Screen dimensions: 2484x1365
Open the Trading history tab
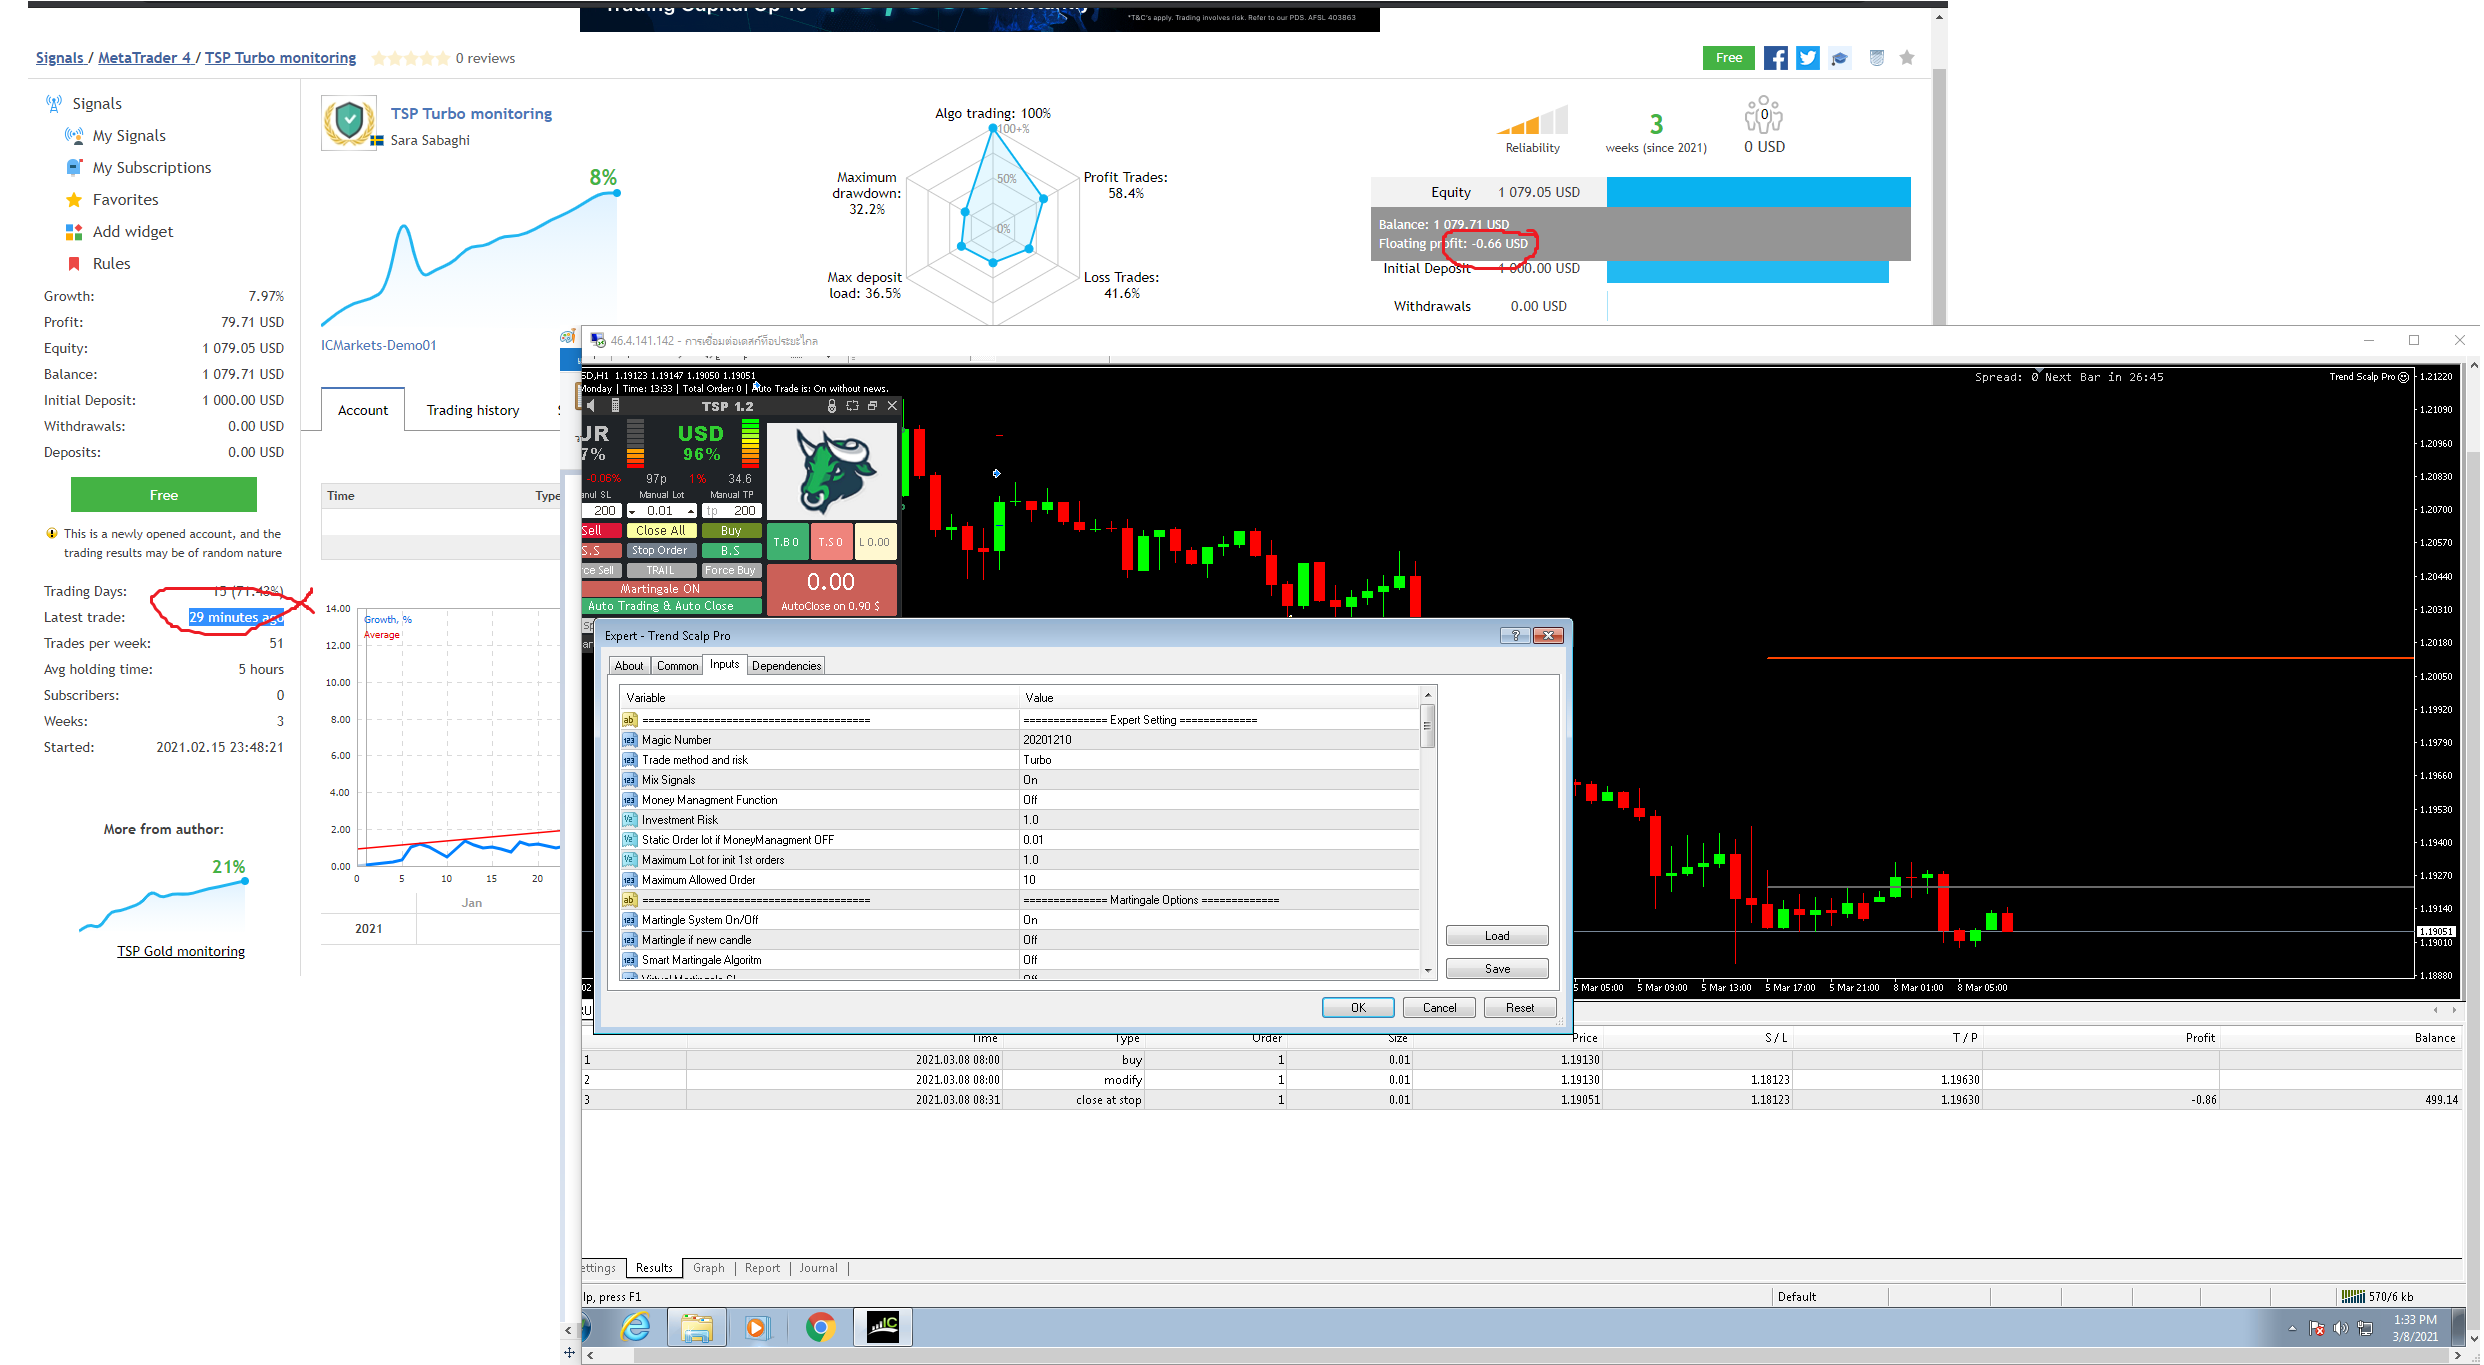pyautogui.click(x=473, y=410)
